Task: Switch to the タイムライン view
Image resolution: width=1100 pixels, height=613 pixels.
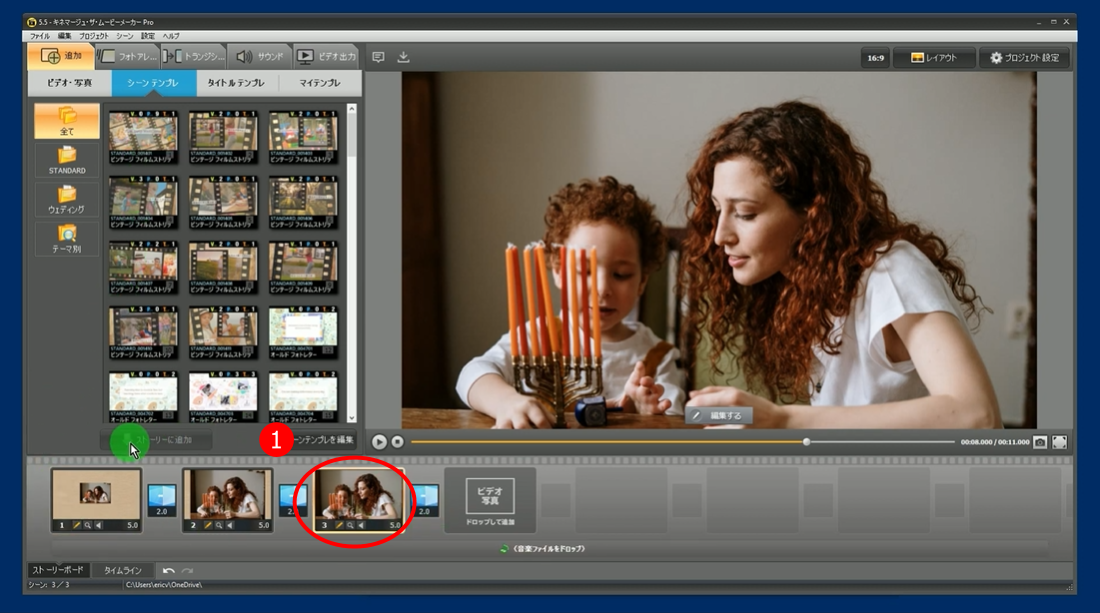Action: click(x=123, y=570)
